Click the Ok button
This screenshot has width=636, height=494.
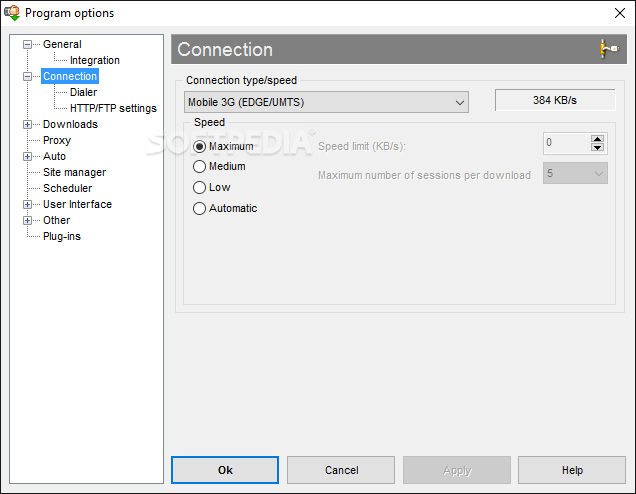point(225,470)
